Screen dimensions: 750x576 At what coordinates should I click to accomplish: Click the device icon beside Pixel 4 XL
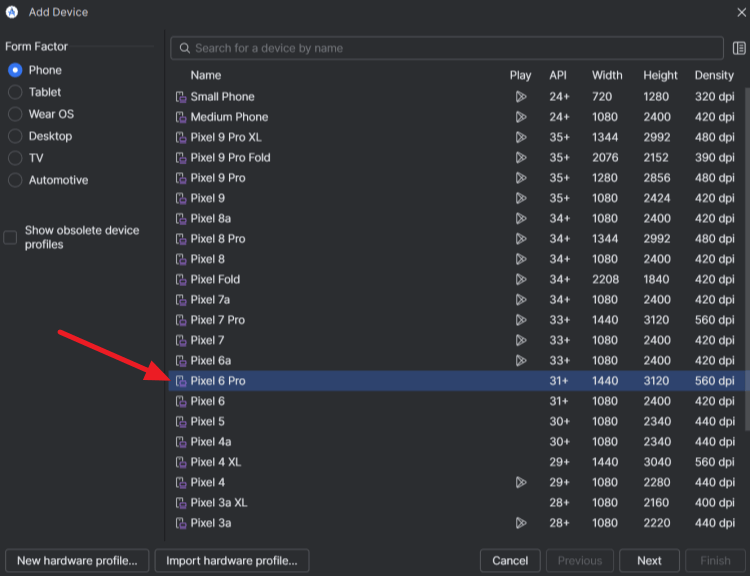[x=181, y=462]
